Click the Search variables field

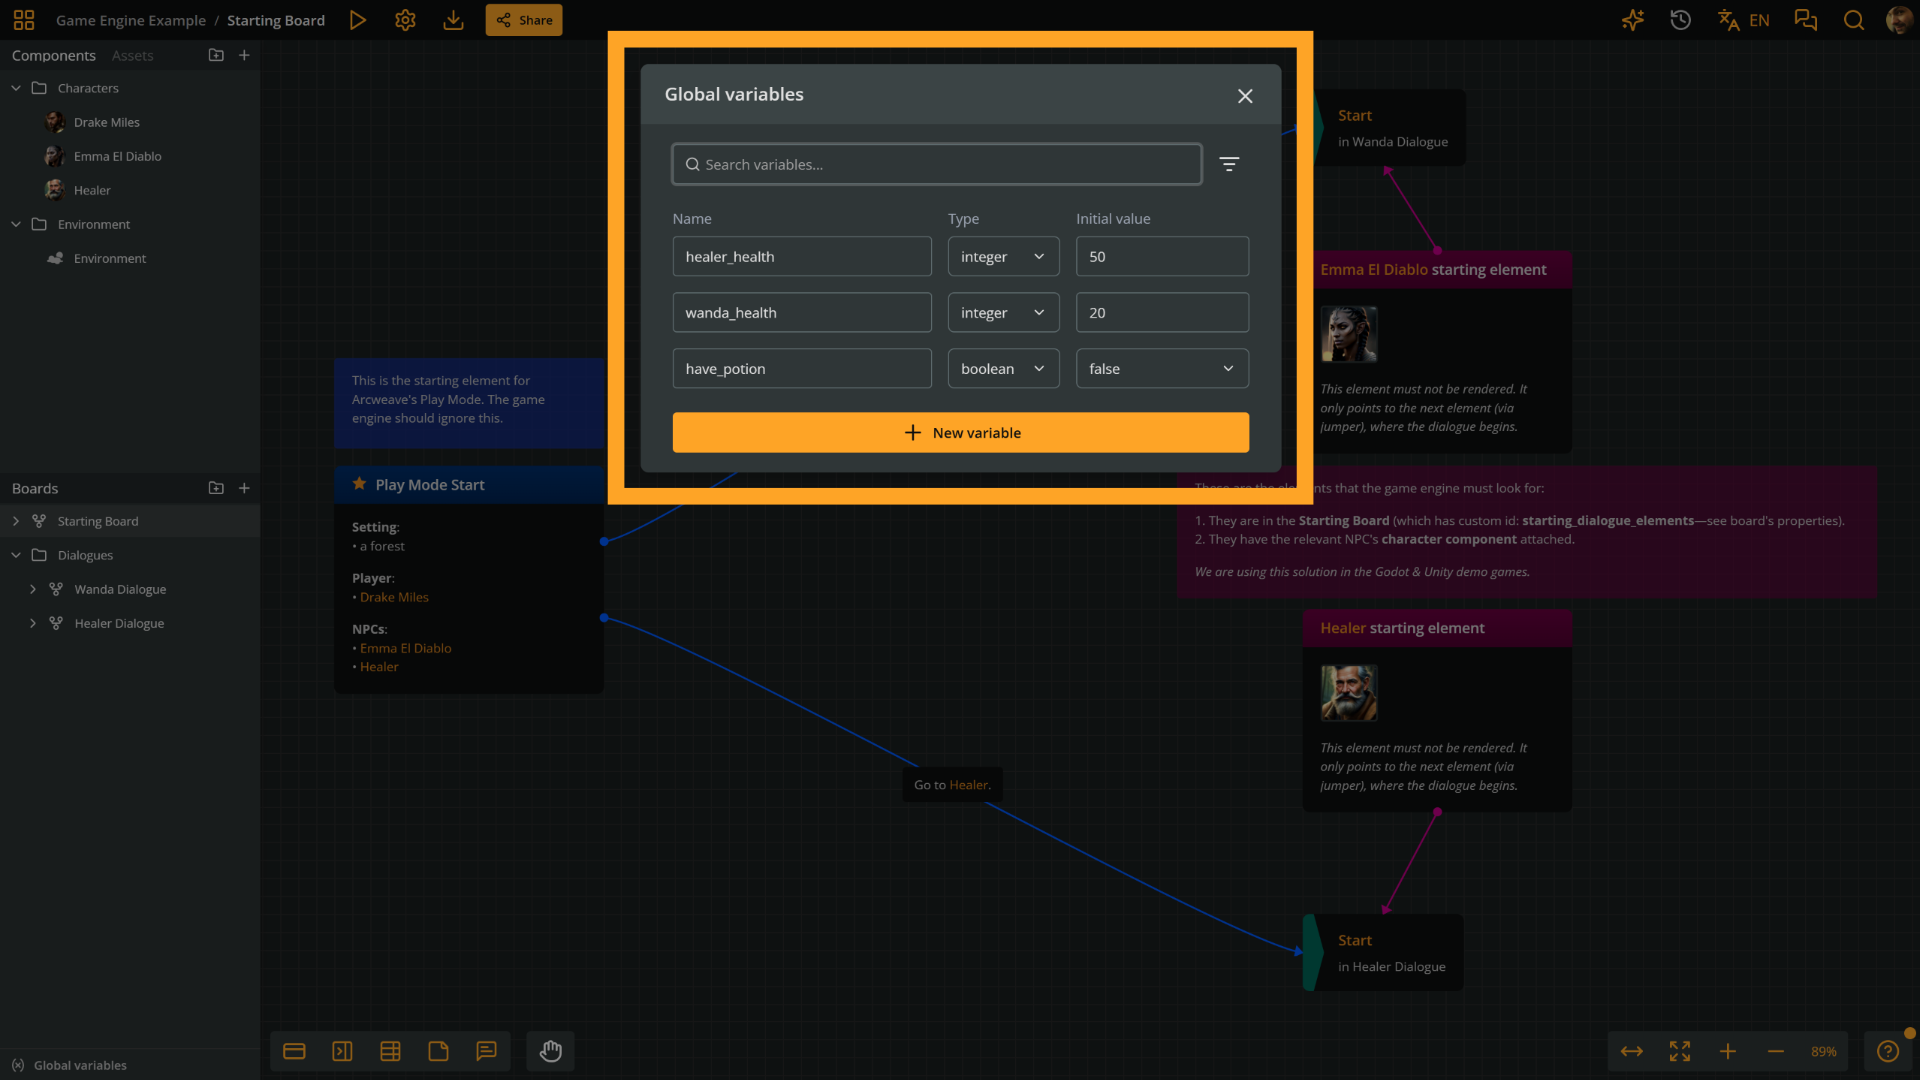tap(936, 164)
